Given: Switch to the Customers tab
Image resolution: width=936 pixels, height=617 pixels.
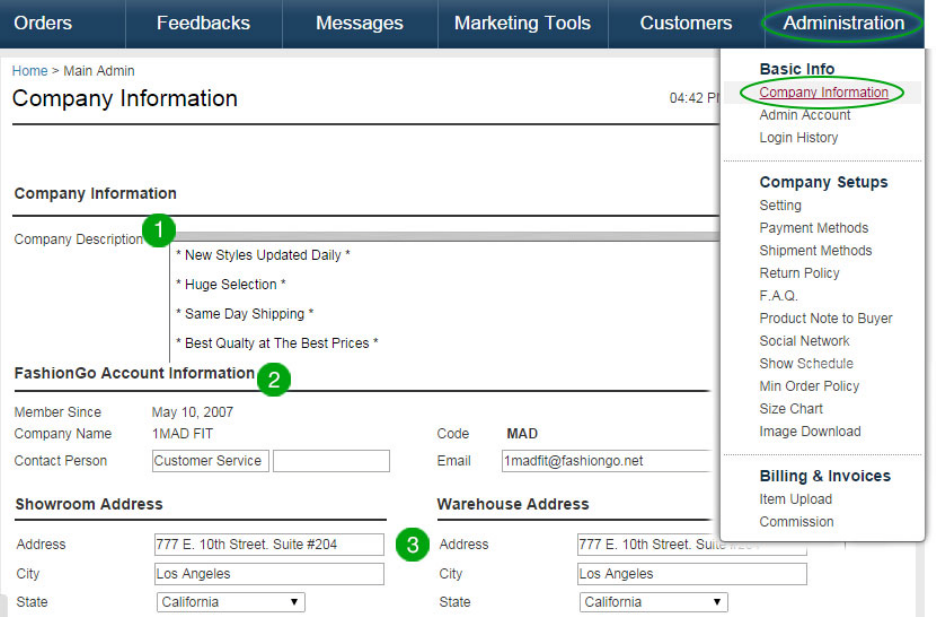Looking at the screenshot, I should [x=685, y=23].
